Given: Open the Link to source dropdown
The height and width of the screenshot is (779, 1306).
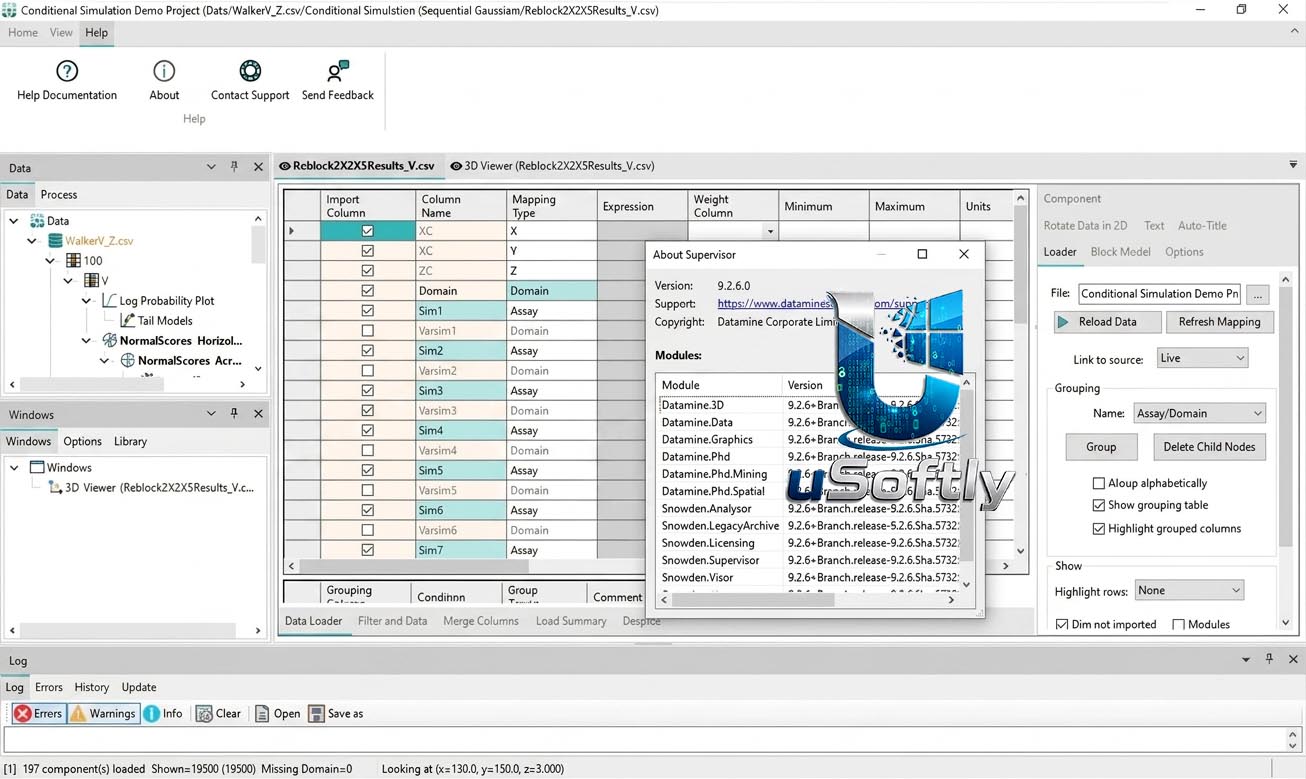Looking at the screenshot, I should point(1202,358).
